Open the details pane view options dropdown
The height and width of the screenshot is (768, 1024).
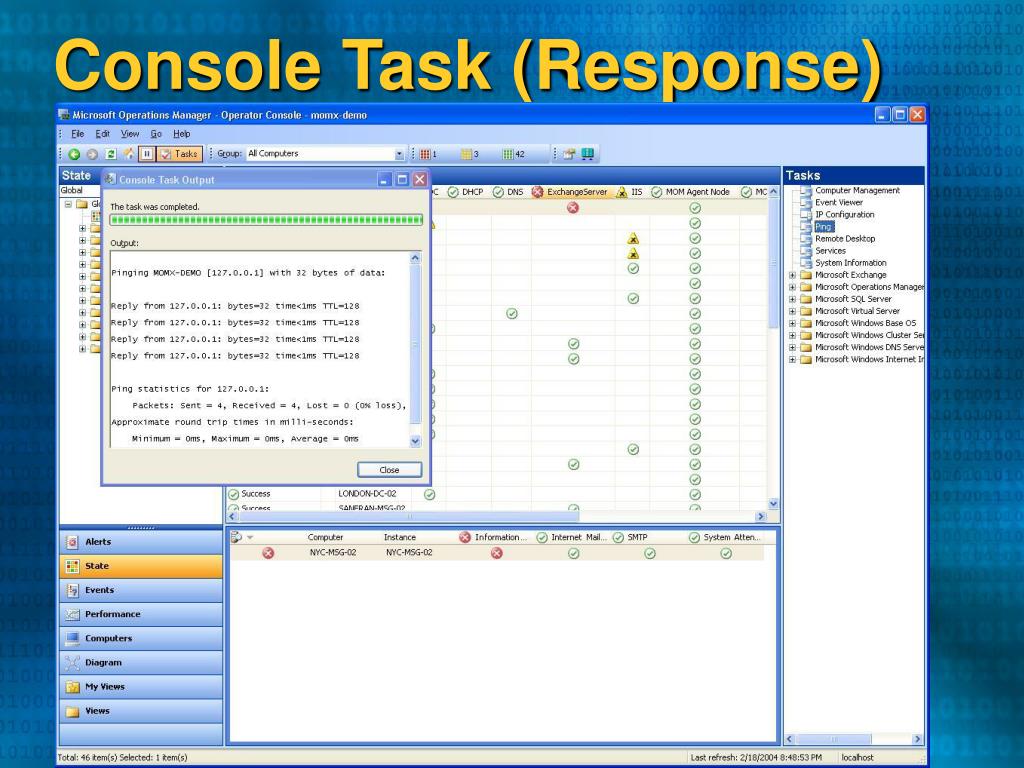249,537
